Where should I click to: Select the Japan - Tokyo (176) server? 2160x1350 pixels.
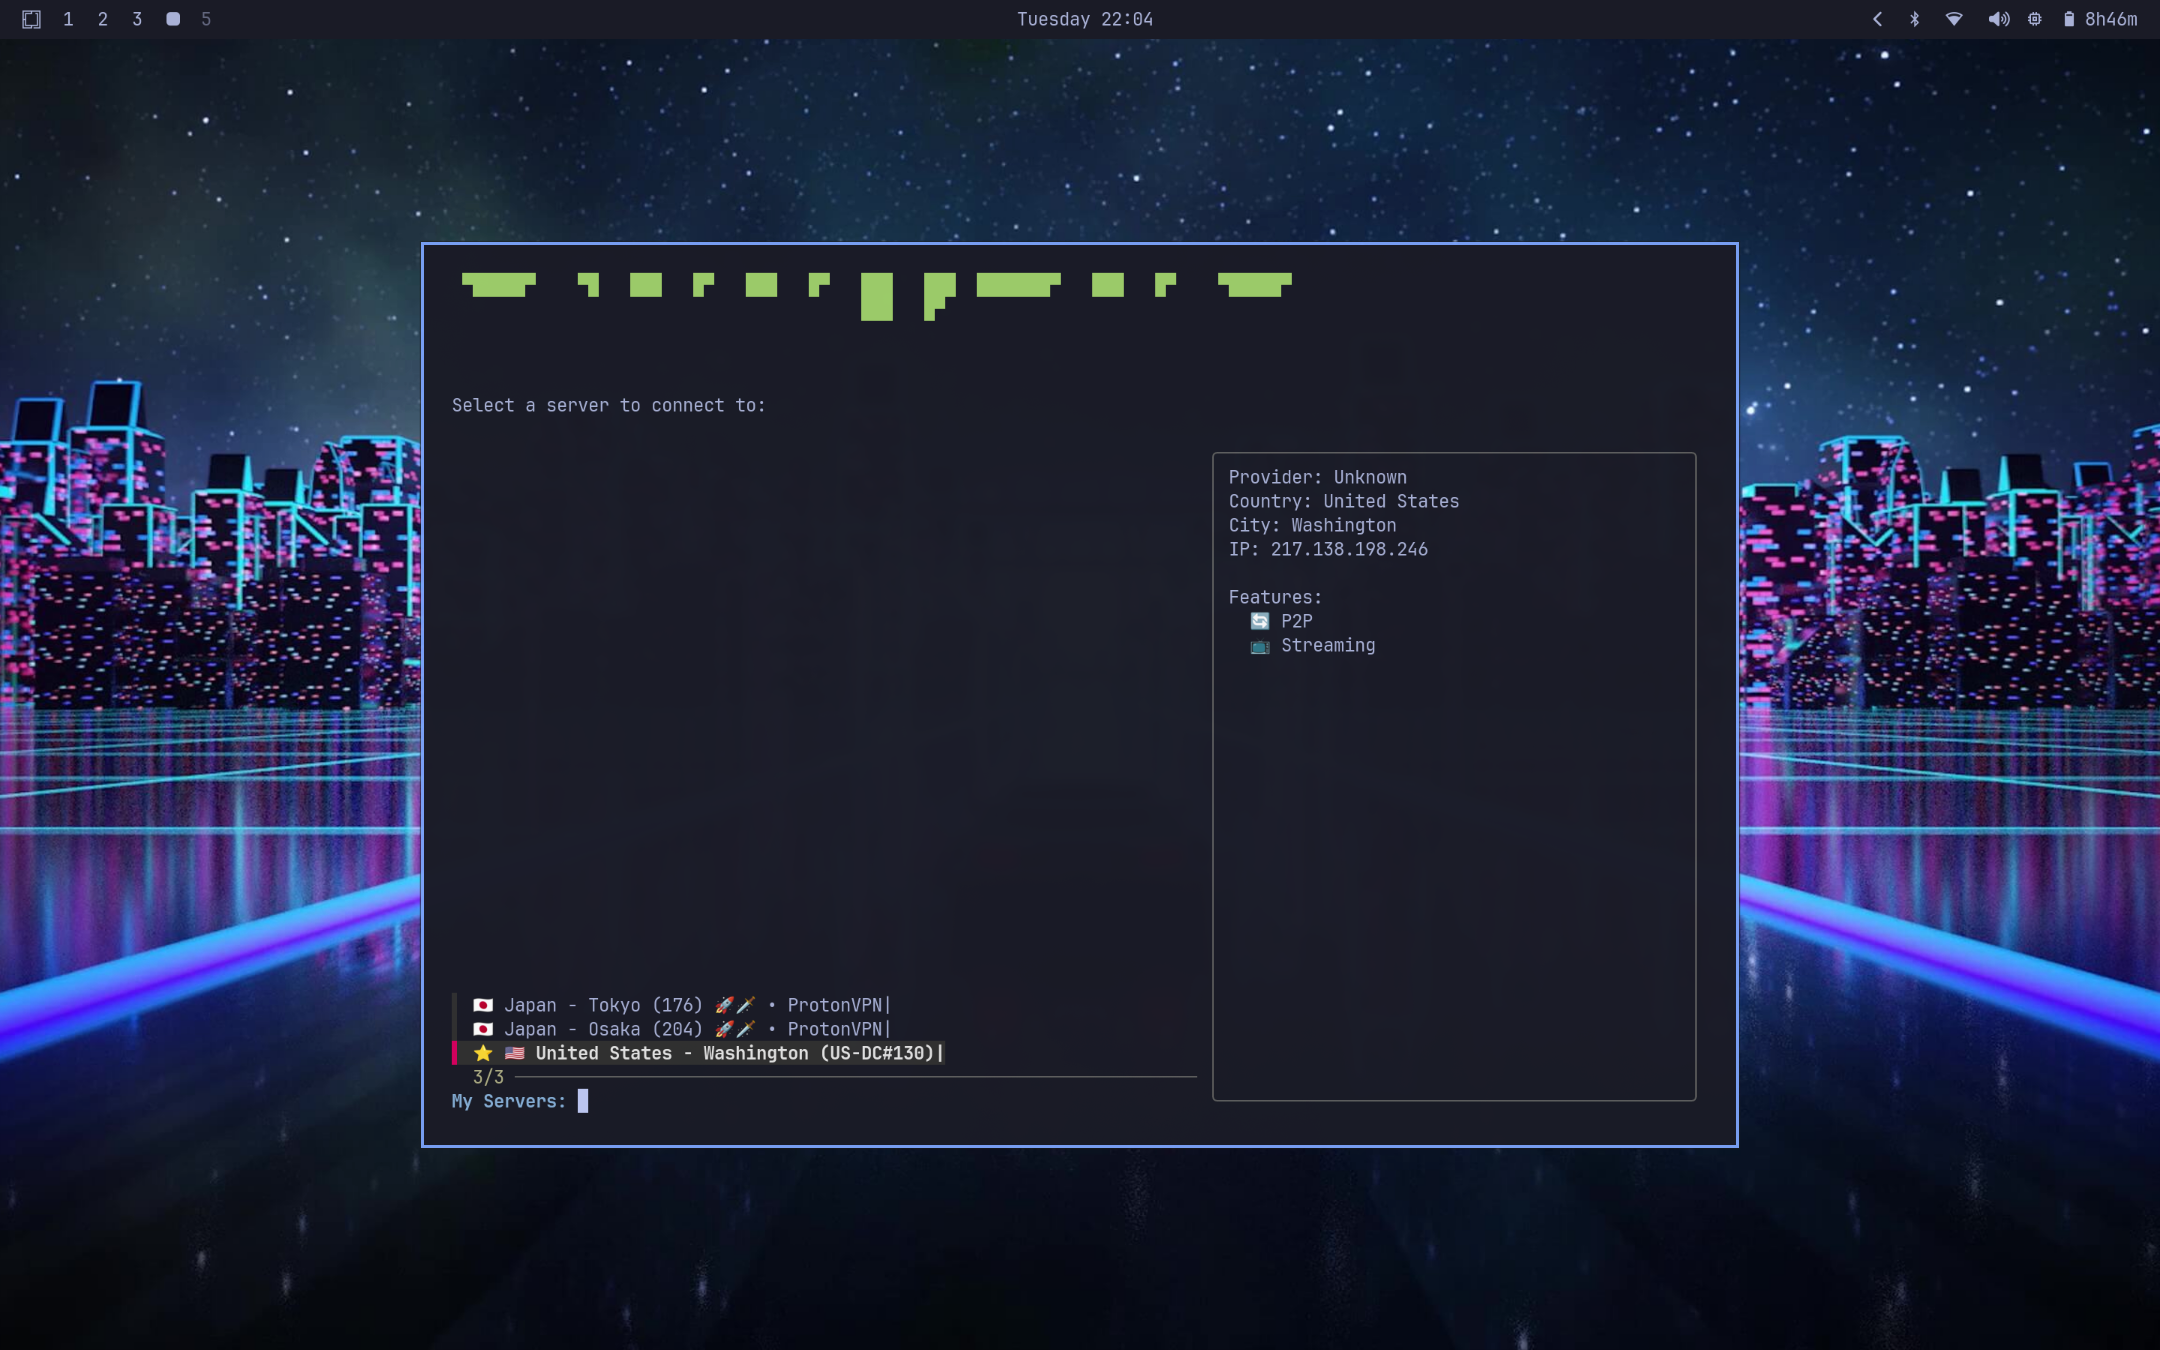(603, 1005)
